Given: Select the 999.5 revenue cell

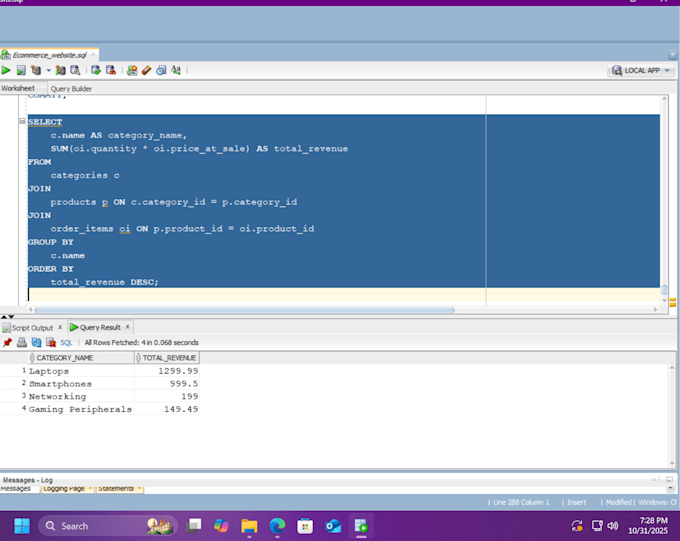Looking at the screenshot, I should (x=167, y=384).
